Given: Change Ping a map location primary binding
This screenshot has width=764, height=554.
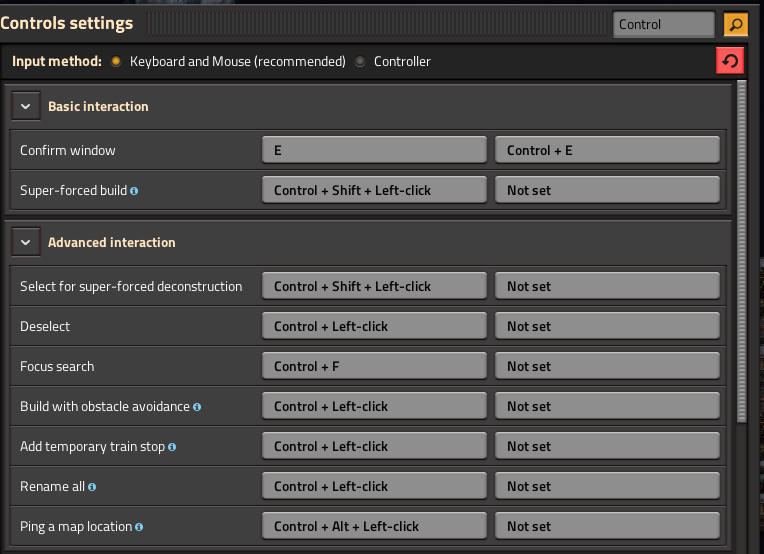Looking at the screenshot, I should point(374,526).
